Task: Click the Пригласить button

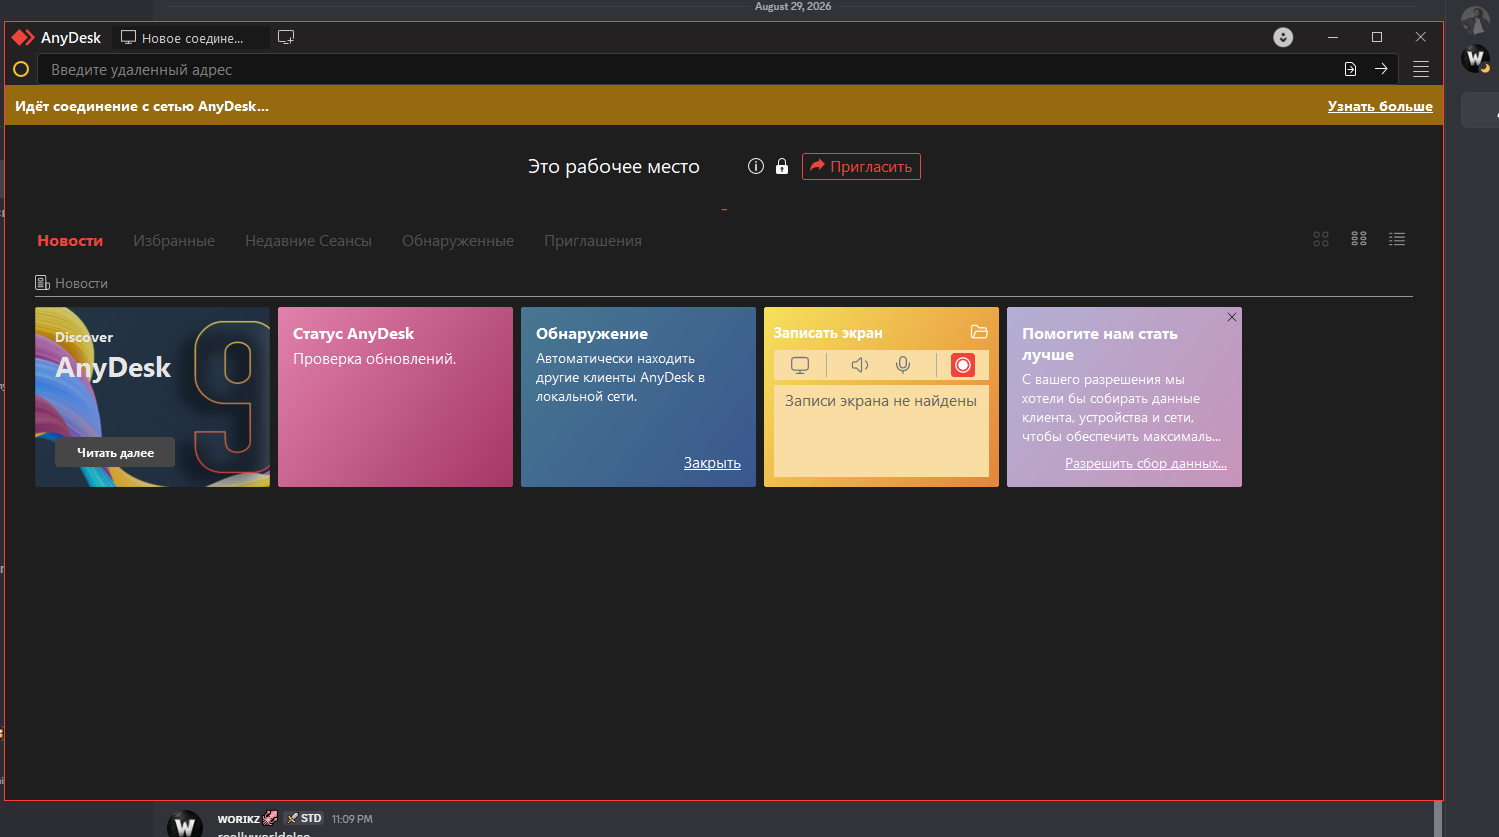Action: click(861, 166)
